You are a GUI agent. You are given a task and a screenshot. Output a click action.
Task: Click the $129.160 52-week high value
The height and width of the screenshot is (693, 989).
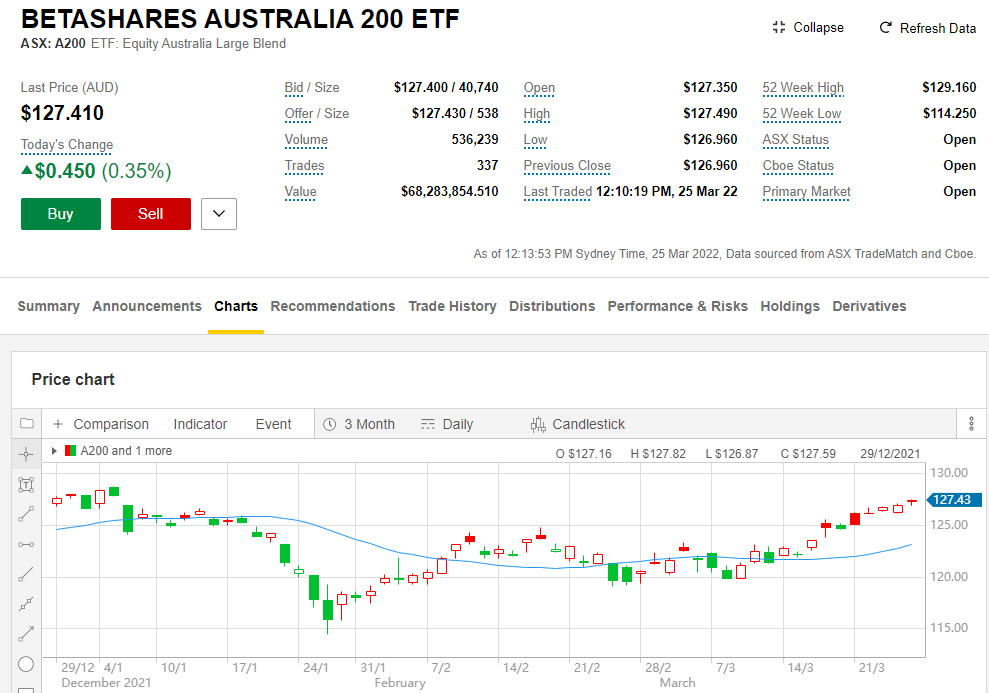click(949, 88)
